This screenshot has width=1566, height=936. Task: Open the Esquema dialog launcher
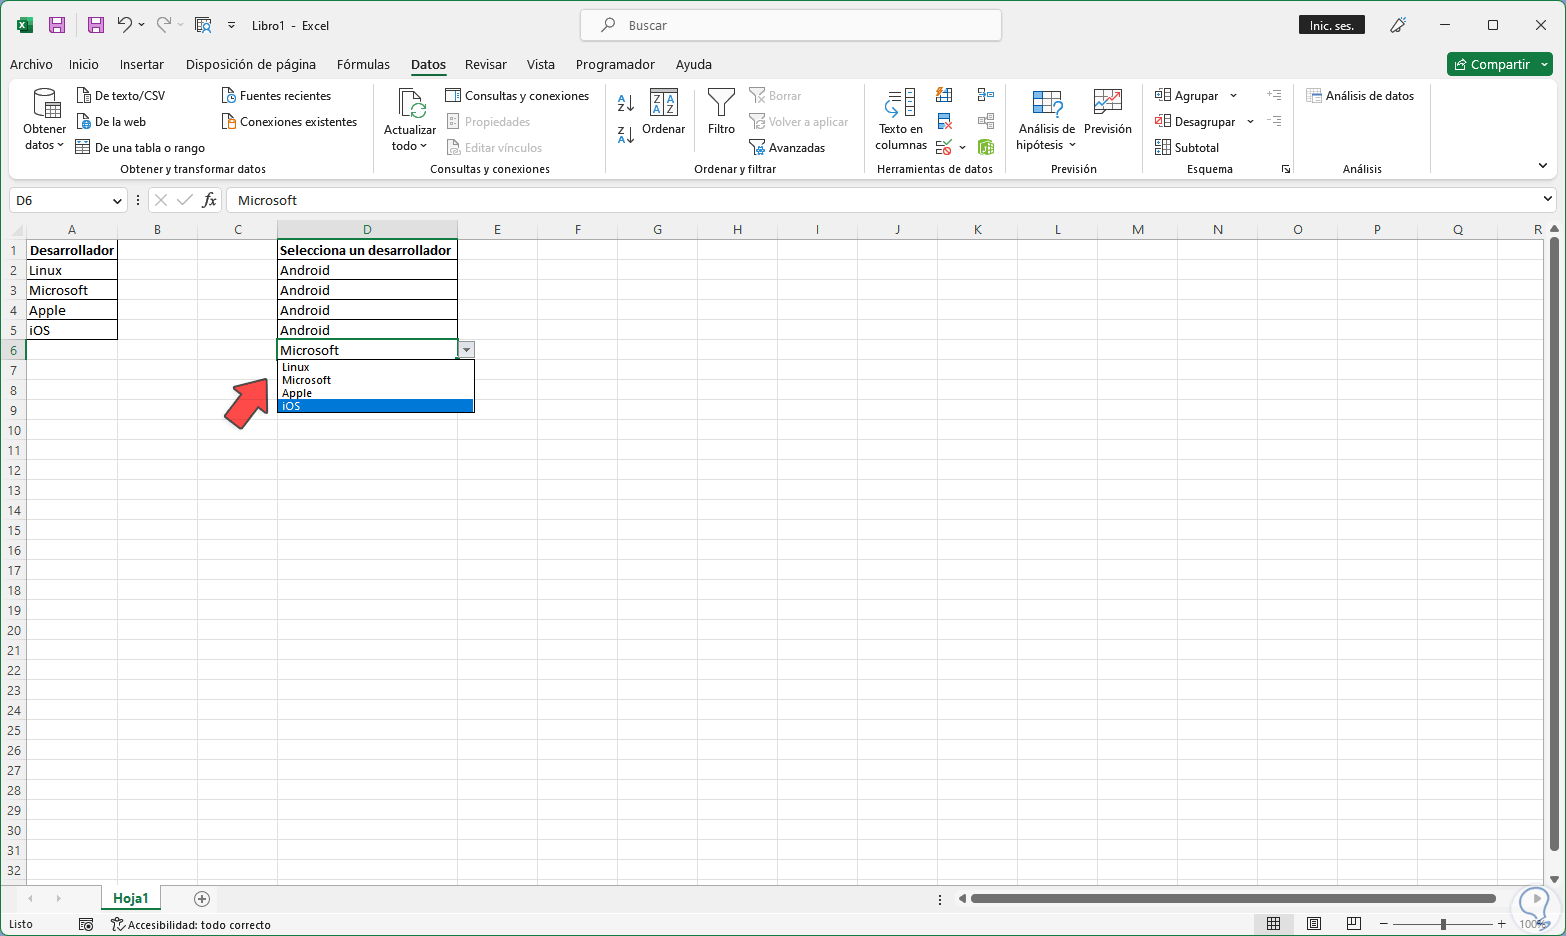(x=1286, y=169)
